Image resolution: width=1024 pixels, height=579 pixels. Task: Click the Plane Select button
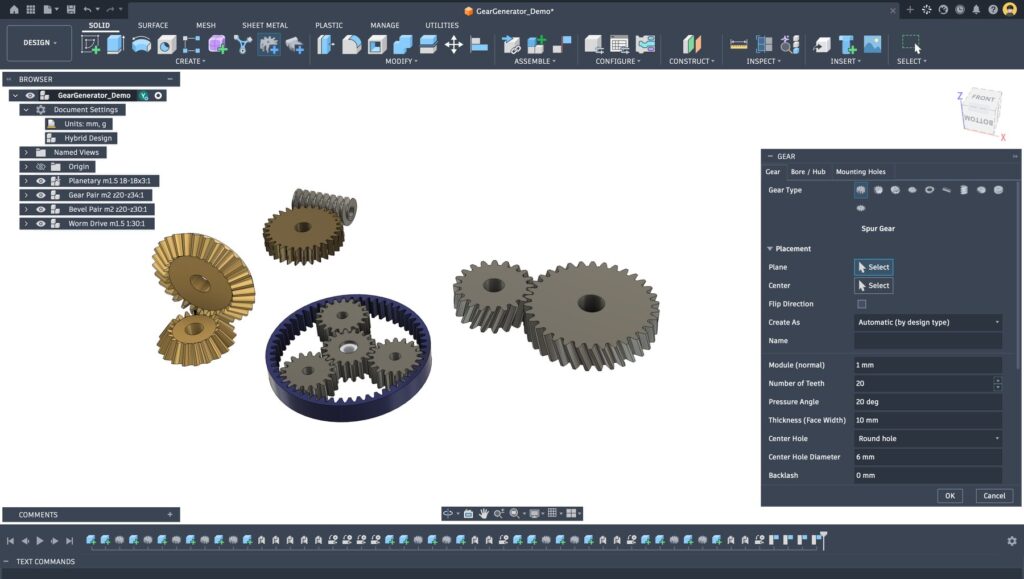pyautogui.click(x=874, y=267)
